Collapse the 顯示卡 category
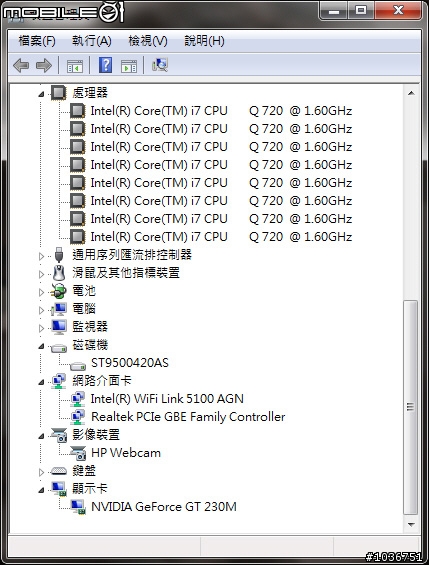Viewport: 429px width, 565px height. pos(41,490)
